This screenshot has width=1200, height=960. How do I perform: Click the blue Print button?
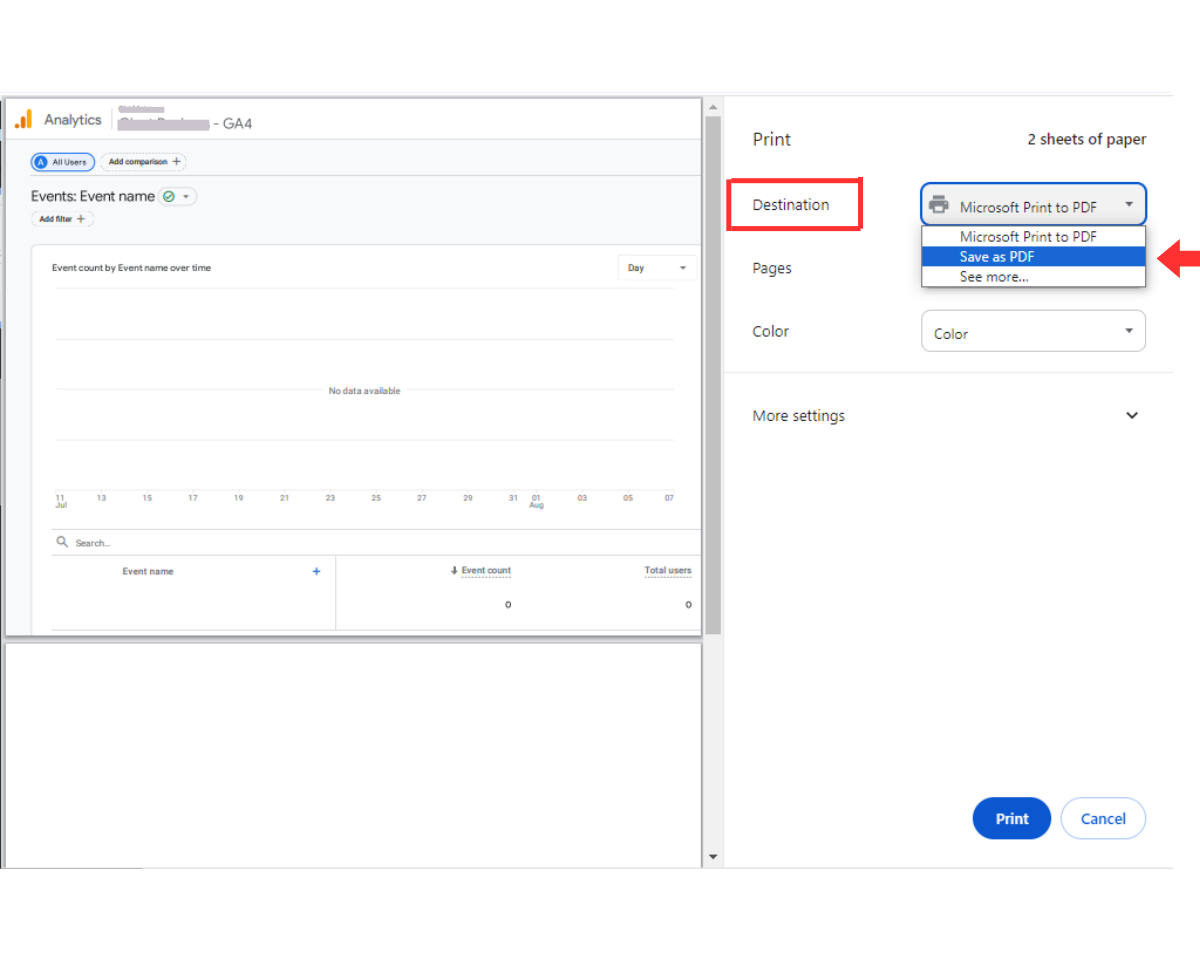tap(1011, 818)
